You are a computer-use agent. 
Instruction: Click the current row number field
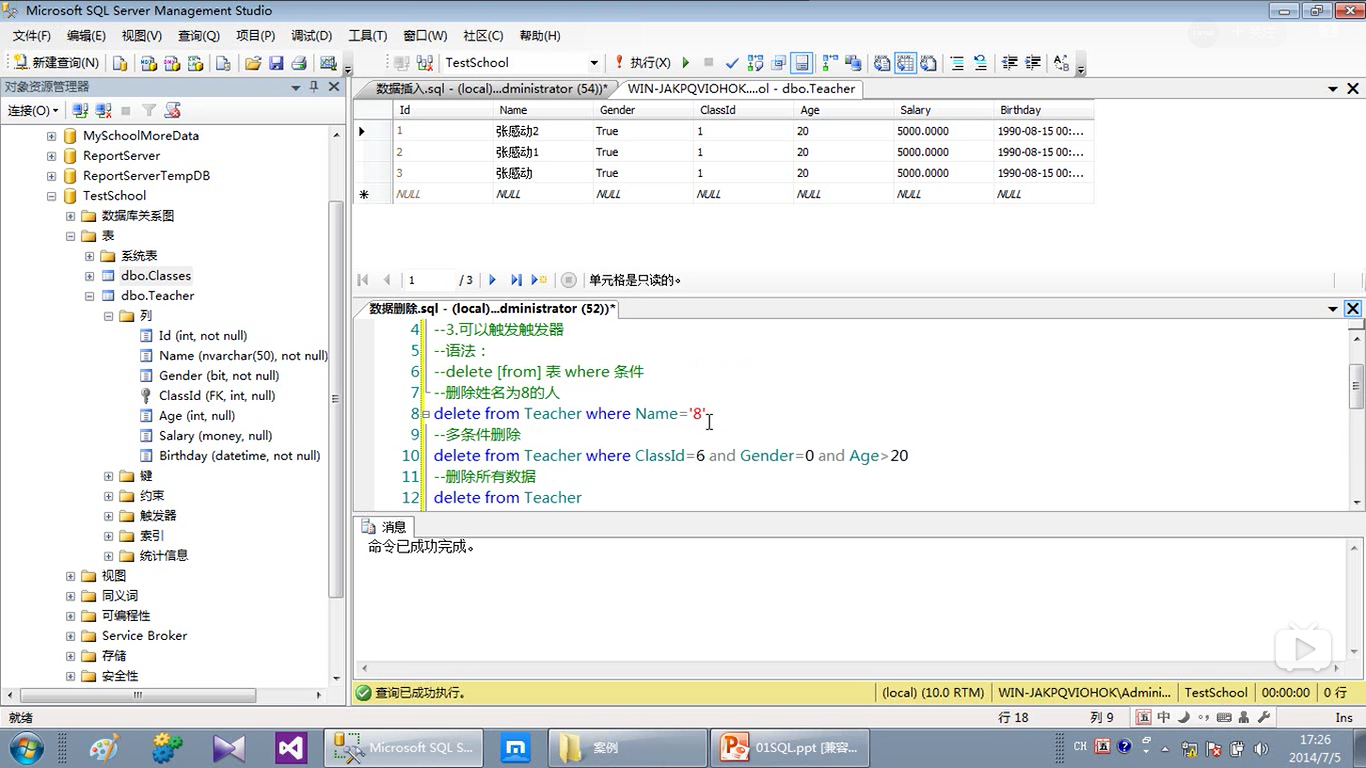point(428,280)
